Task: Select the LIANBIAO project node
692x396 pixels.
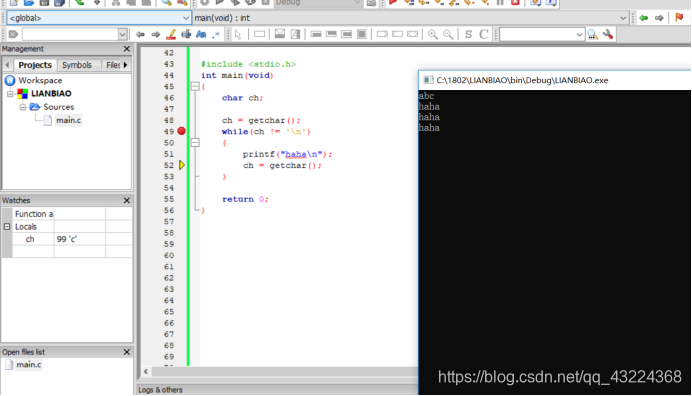Action: click(x=51, y=94)
